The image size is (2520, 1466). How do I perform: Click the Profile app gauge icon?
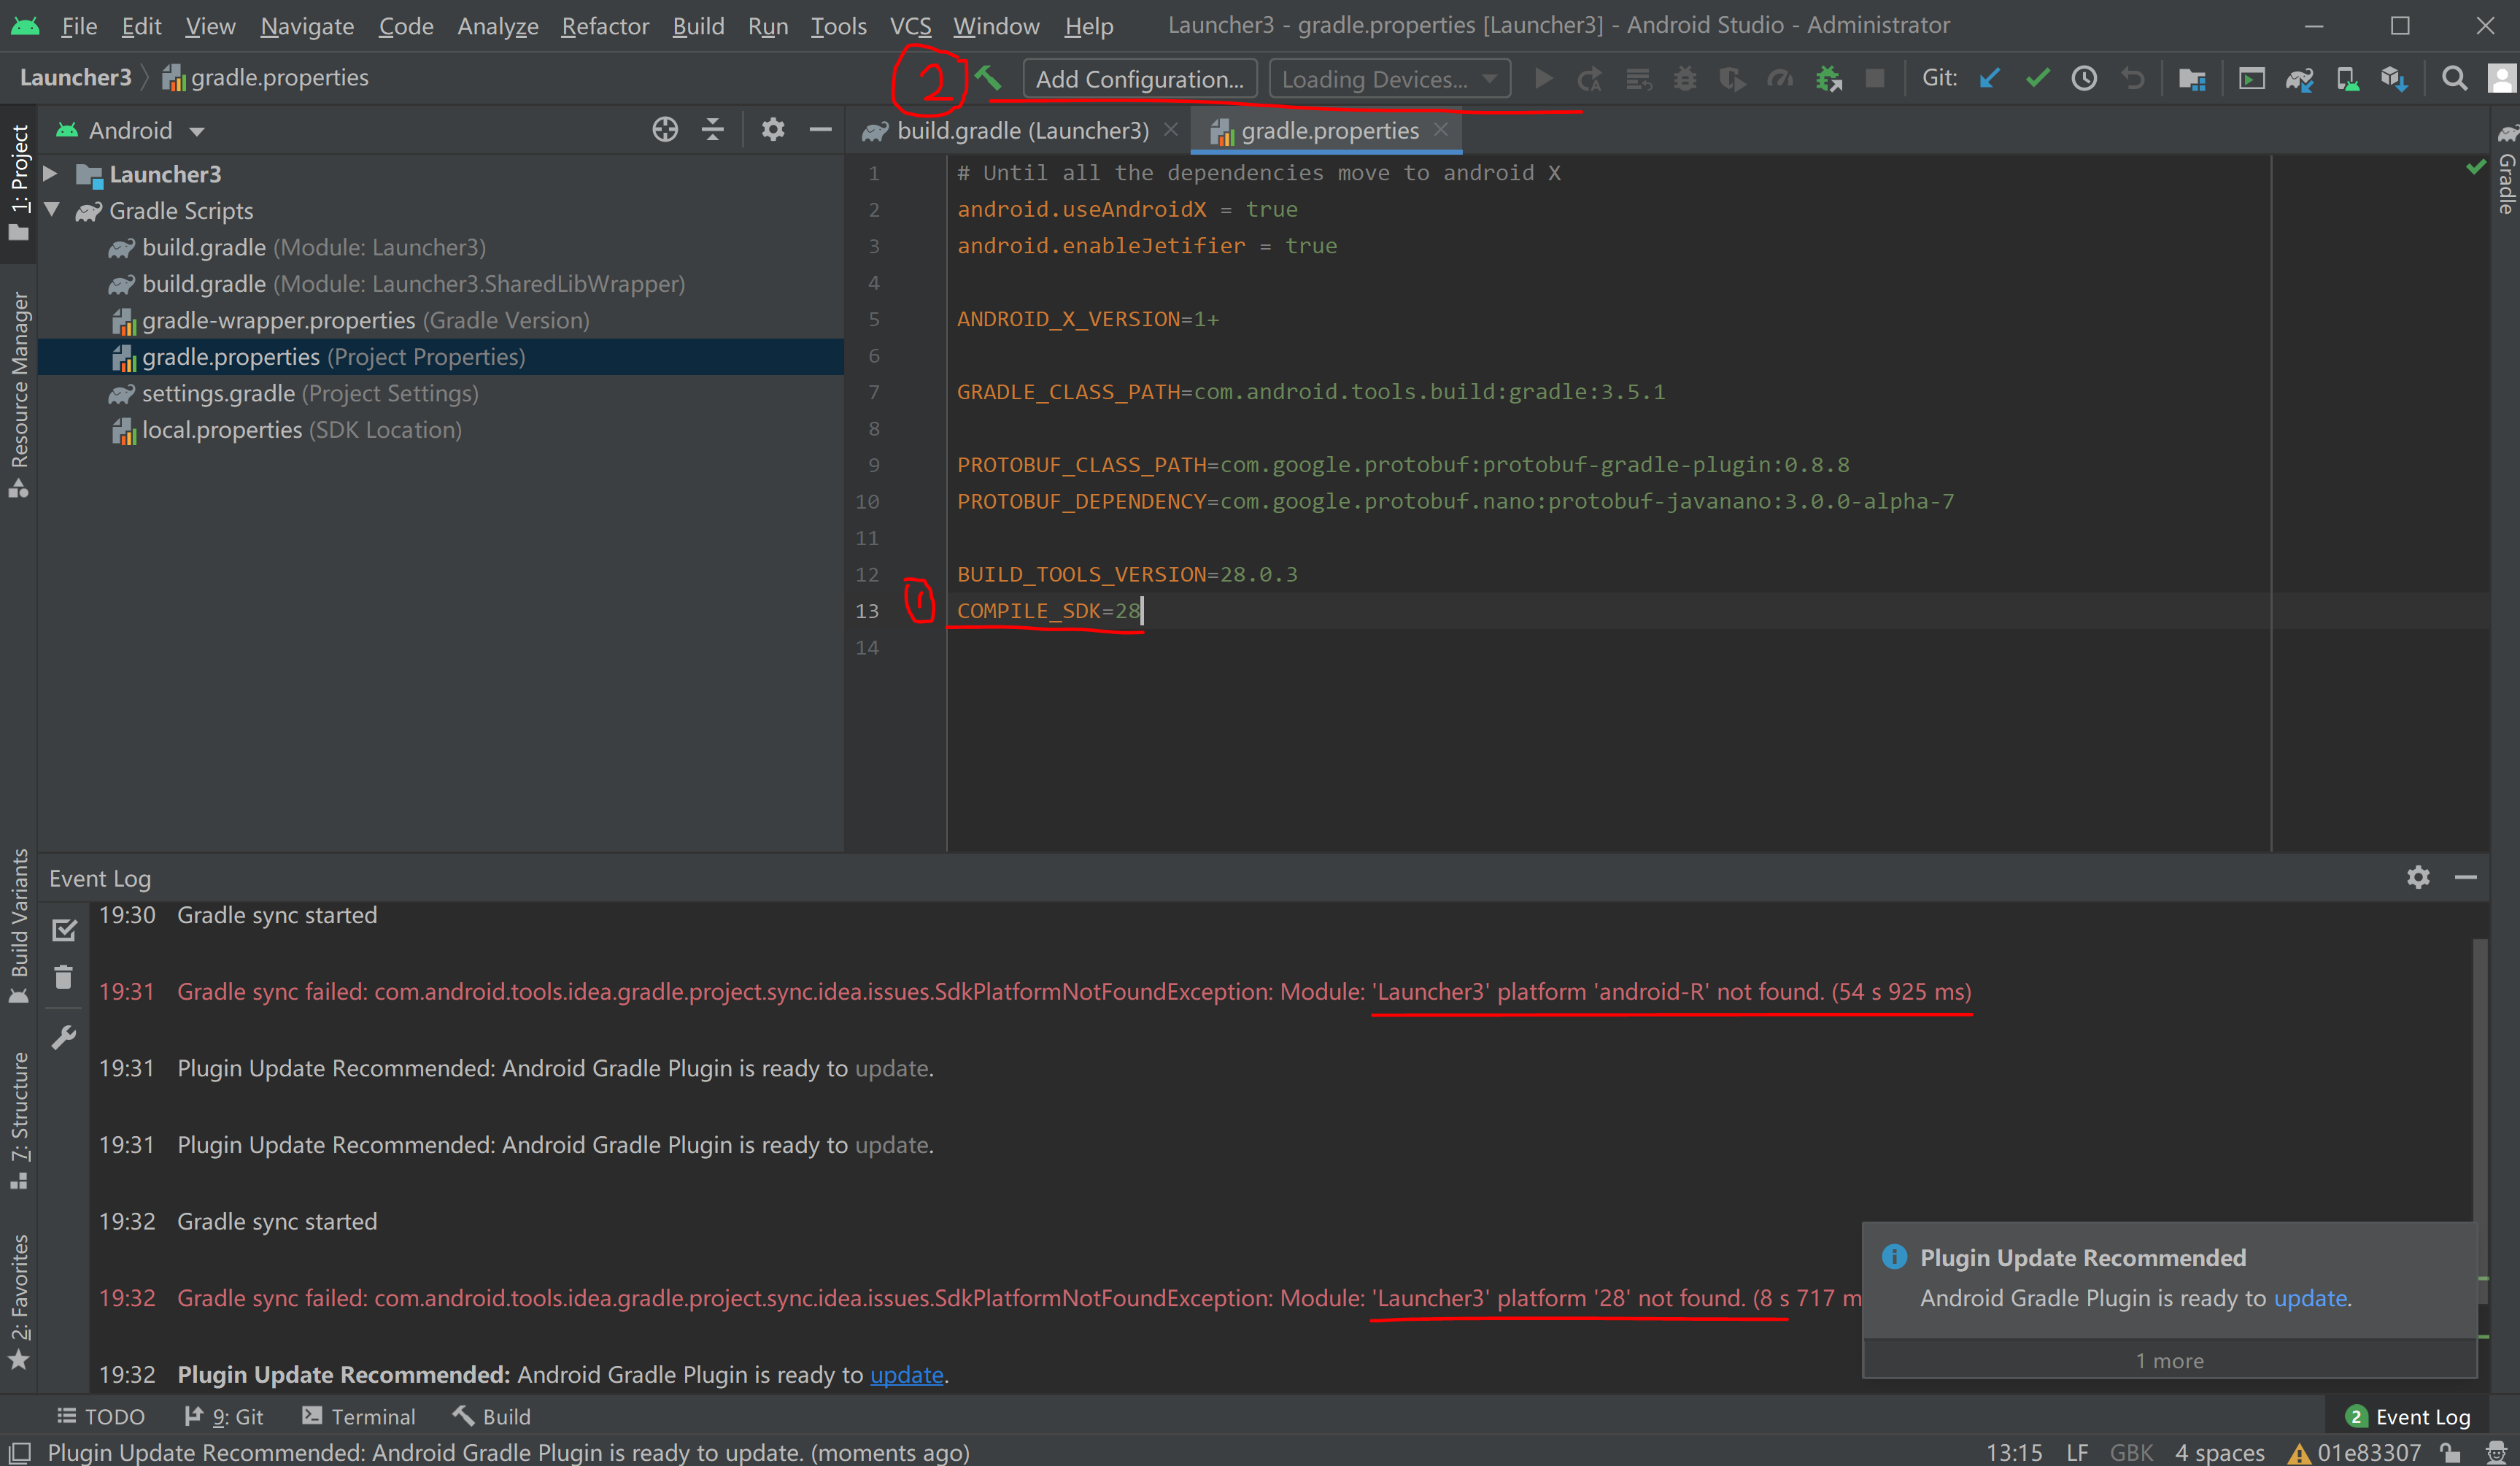1780,78
